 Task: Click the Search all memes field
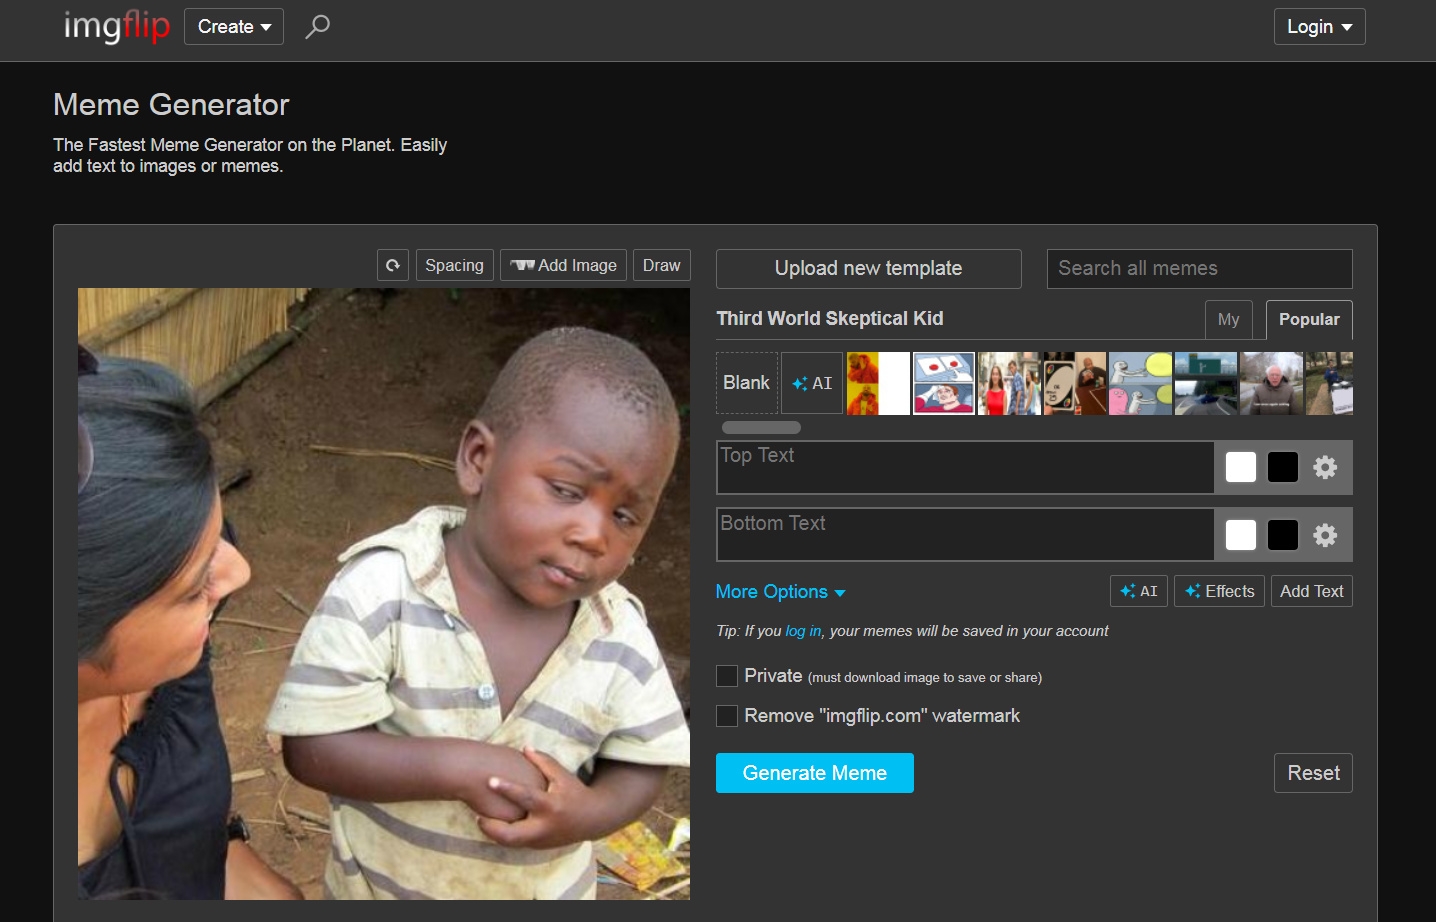coord(1200,268)
